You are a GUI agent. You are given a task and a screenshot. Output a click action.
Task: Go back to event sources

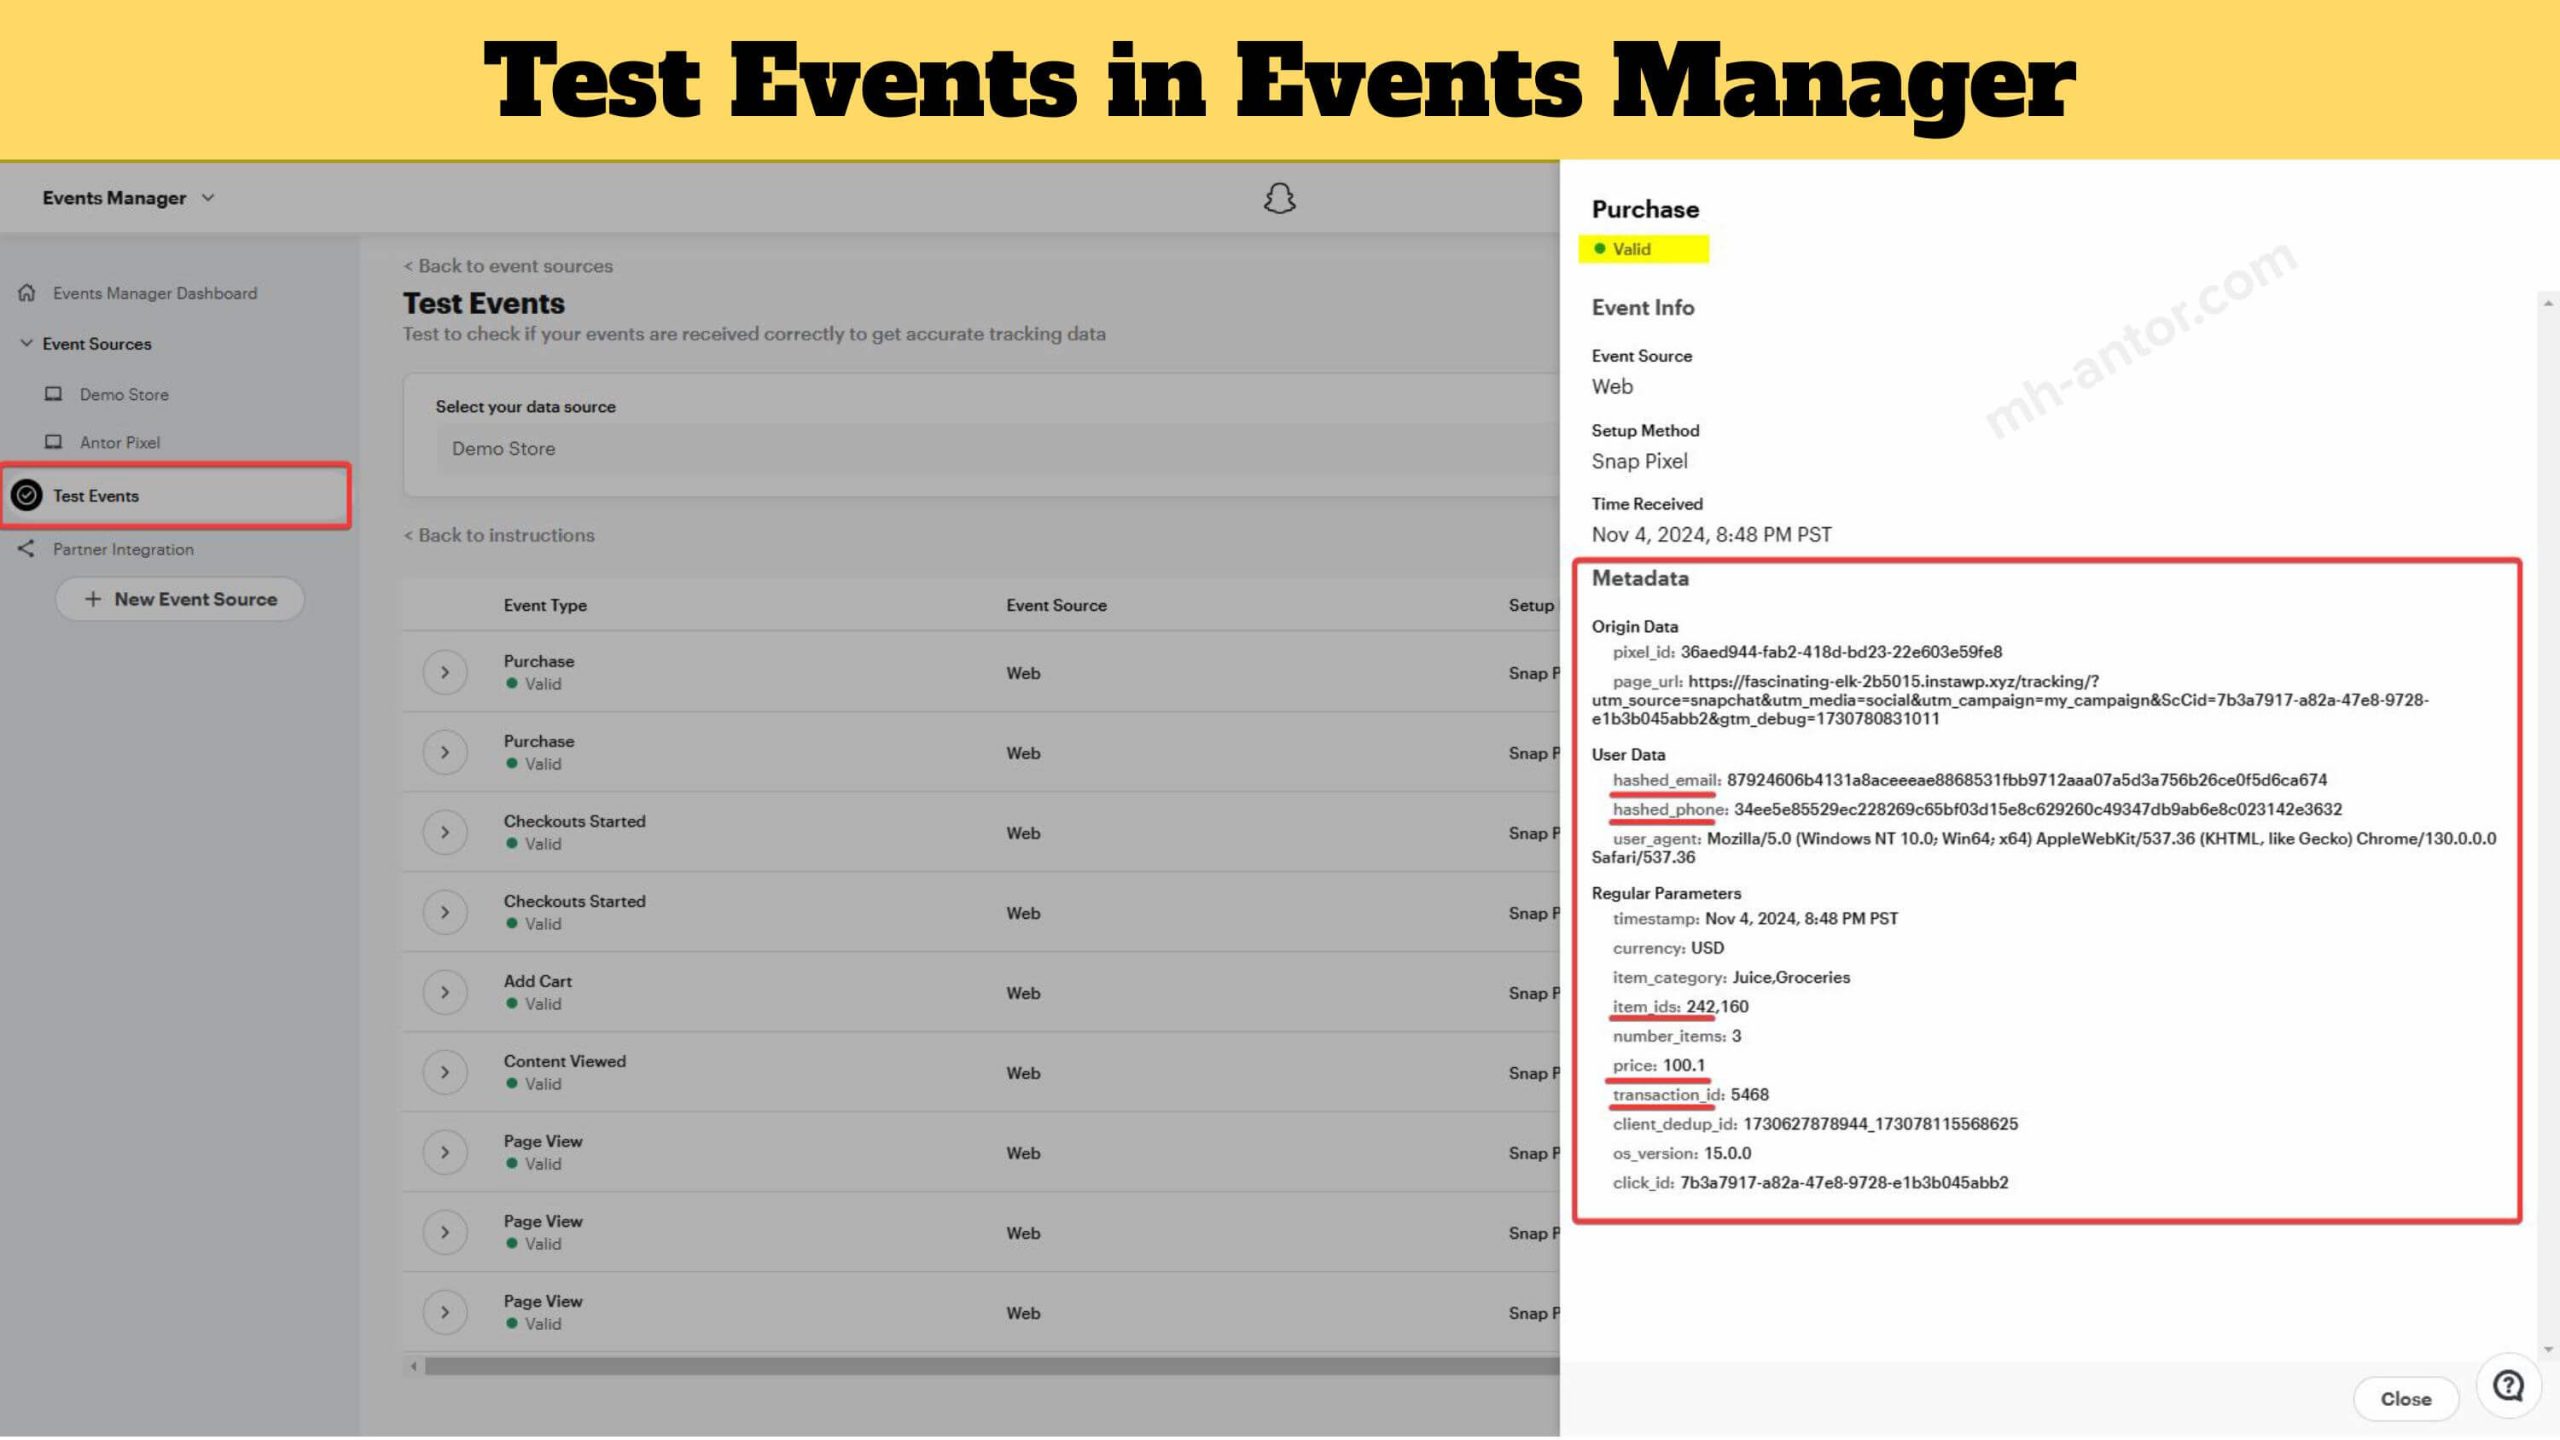point(508,266)
